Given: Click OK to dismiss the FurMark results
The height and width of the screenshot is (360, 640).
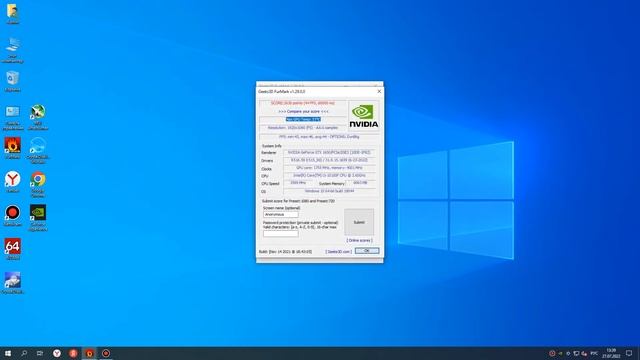Looking at the screenshot, I should pyautogui.click(x=367, y=251).
